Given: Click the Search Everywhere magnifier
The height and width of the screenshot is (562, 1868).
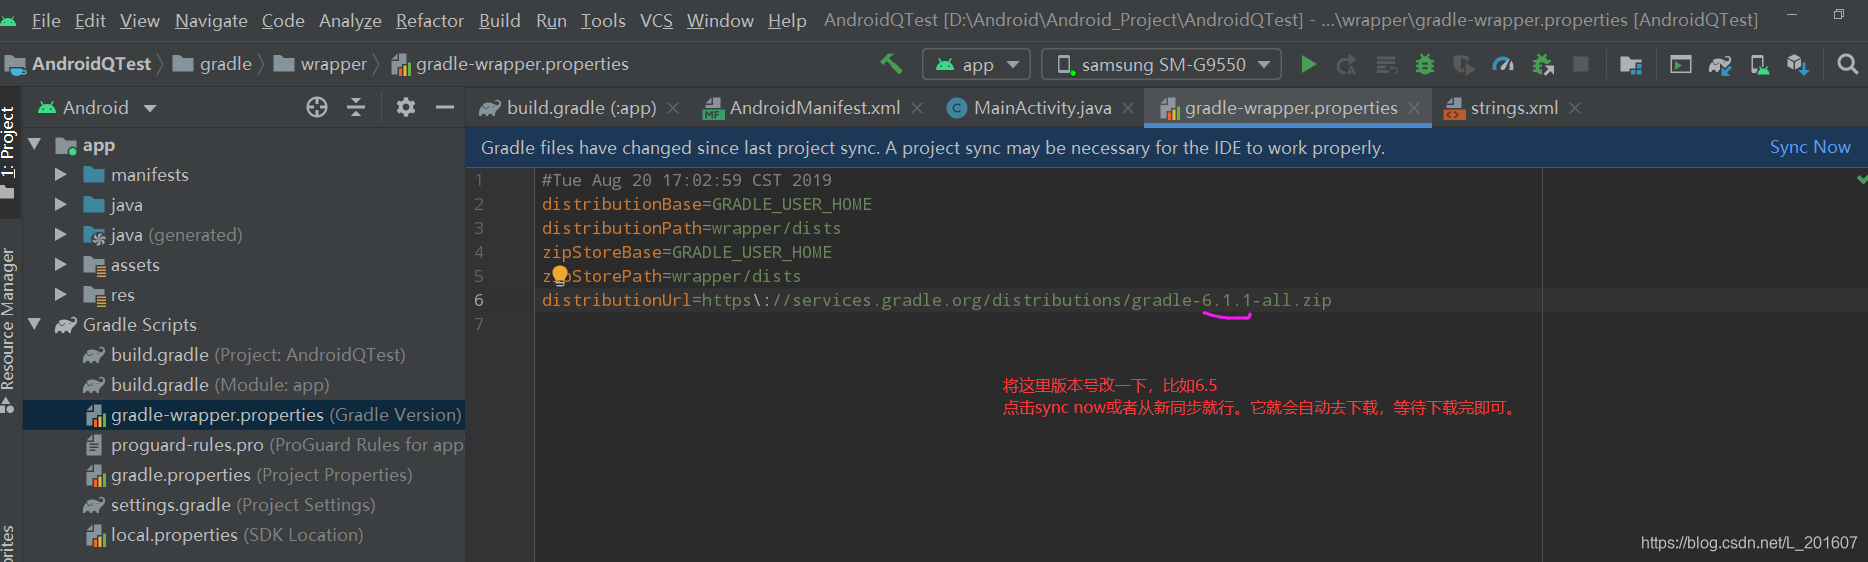Looking at the screenshot, I should pos(1848,64).
